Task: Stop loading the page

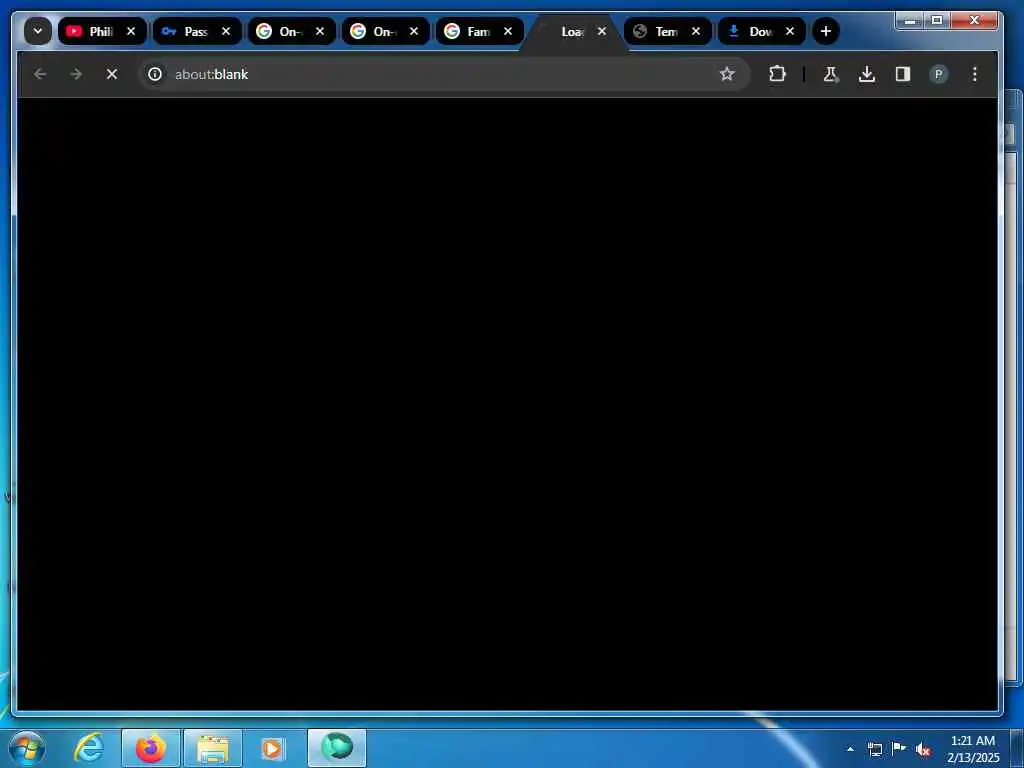Action: click(112, 74)
